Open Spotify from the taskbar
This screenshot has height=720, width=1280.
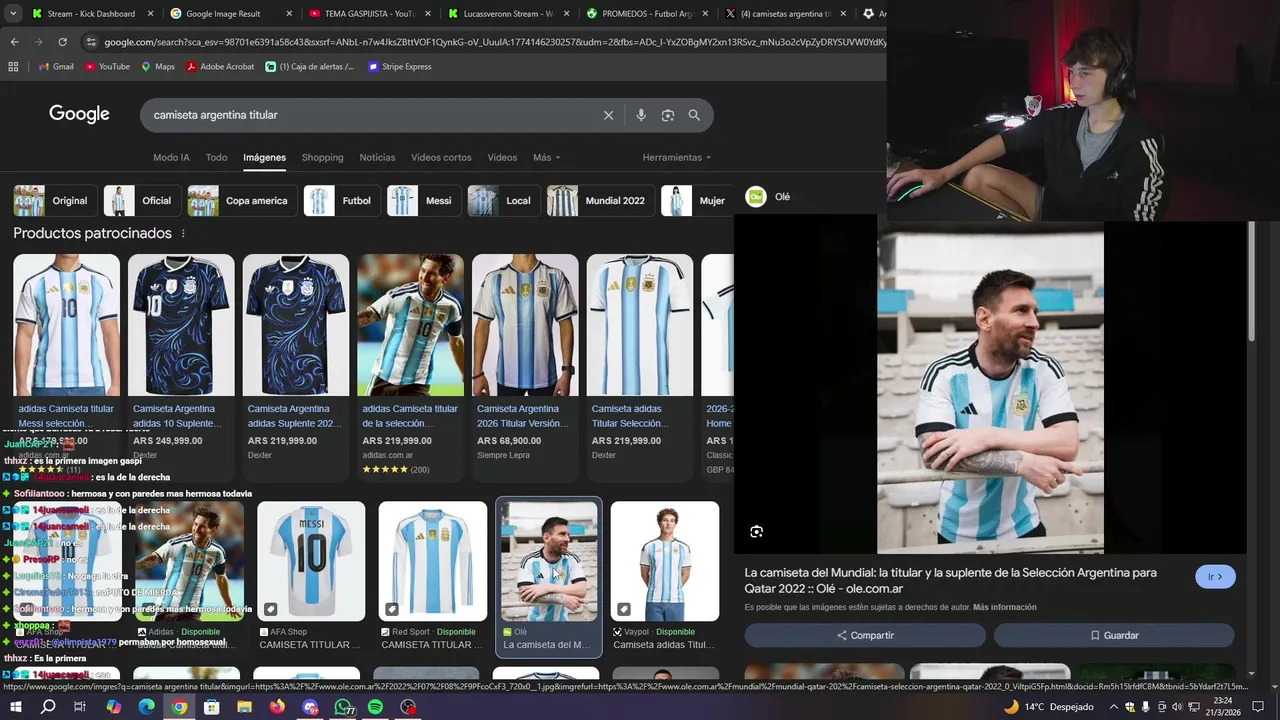[x=375, y=707]
